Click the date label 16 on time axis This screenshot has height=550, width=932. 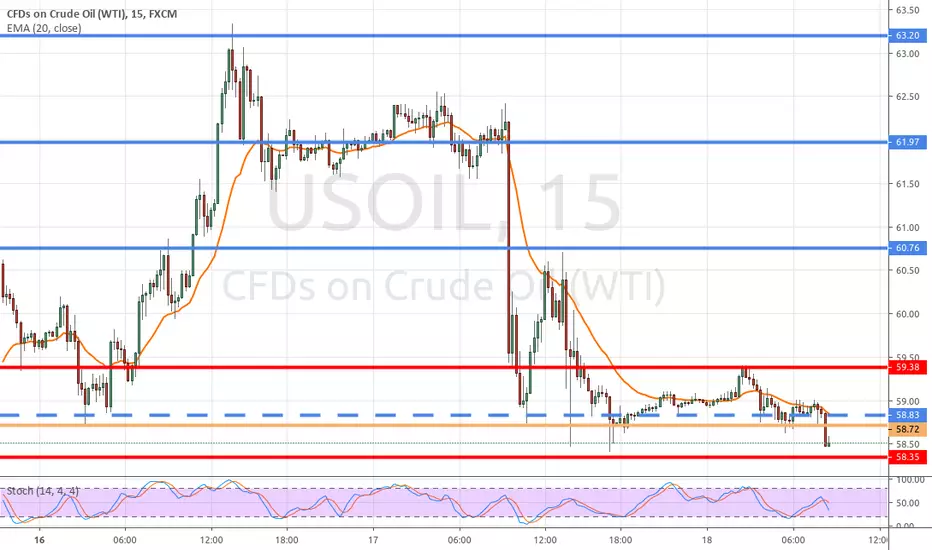39,540
